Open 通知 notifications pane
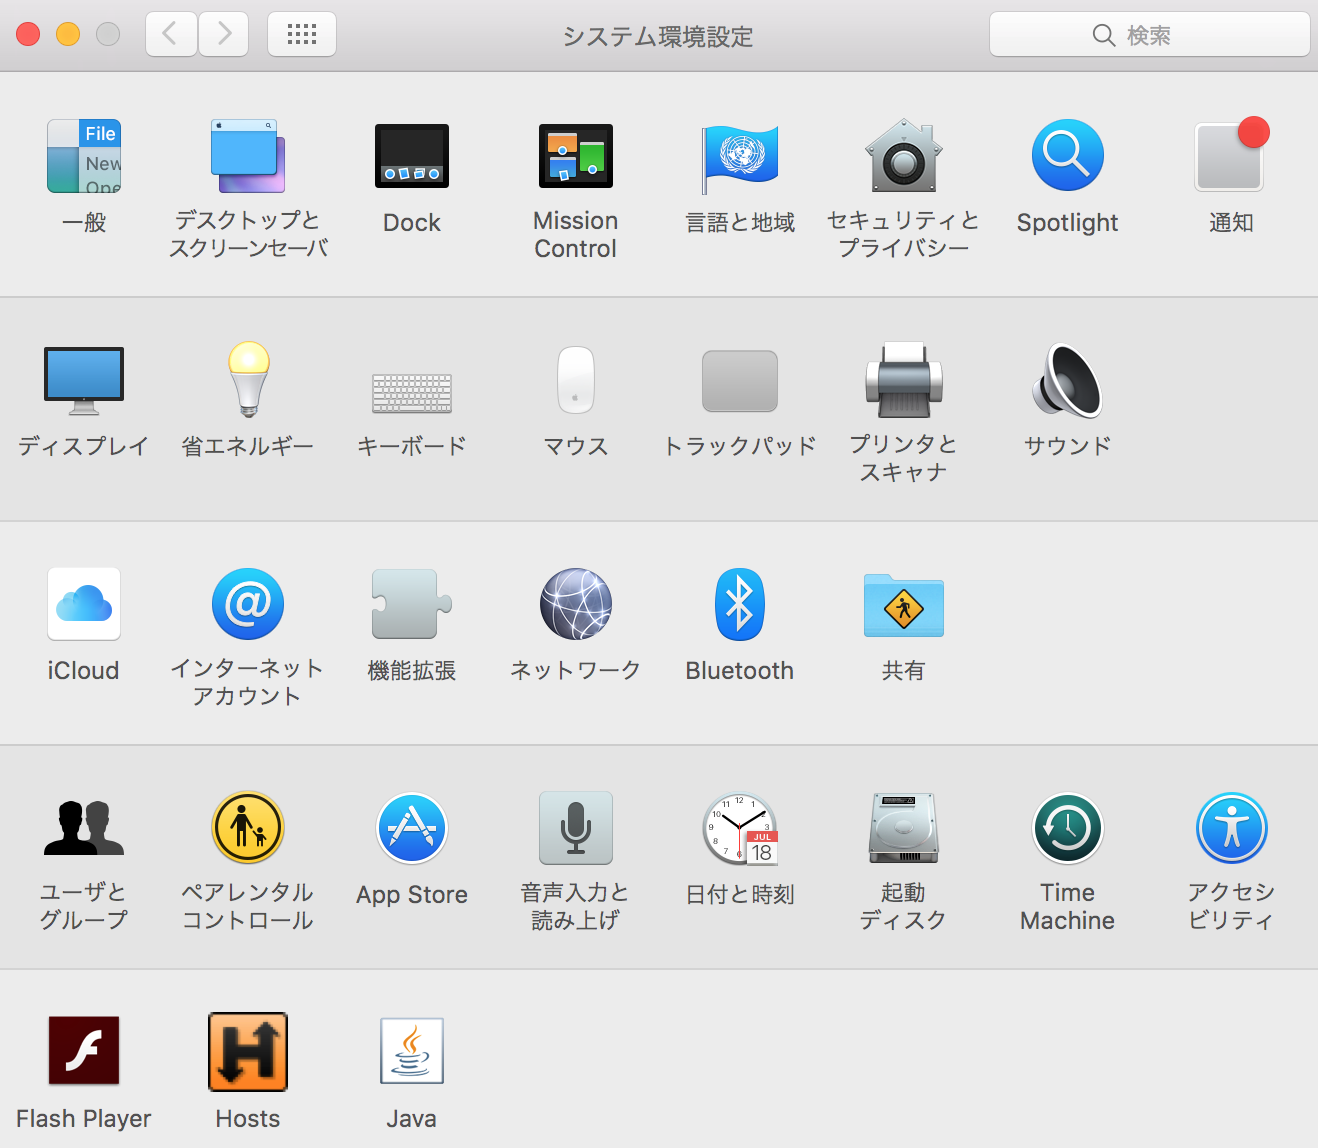The height and width of the screenshot is (1148, 1318). click(1230, 154)
